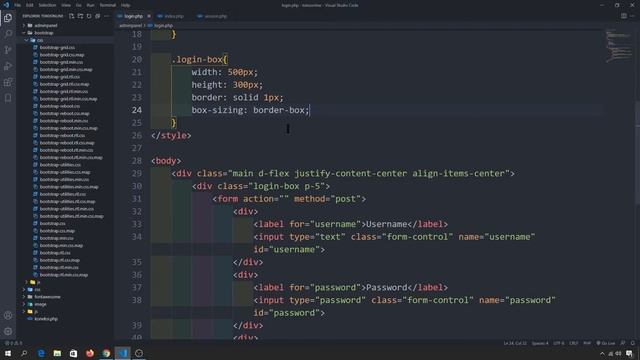
Task: Open the View menu
Action: click(66, 5)
